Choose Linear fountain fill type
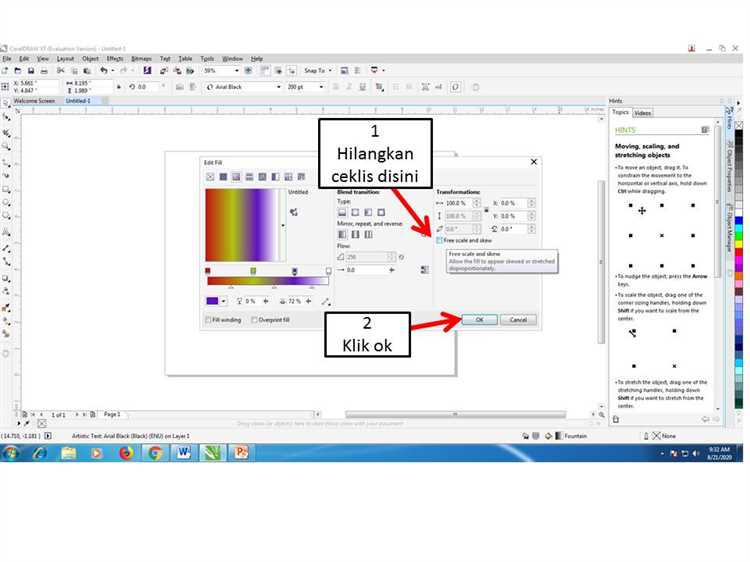The width and height of the screenshot is (750, 562). [342, 212]
